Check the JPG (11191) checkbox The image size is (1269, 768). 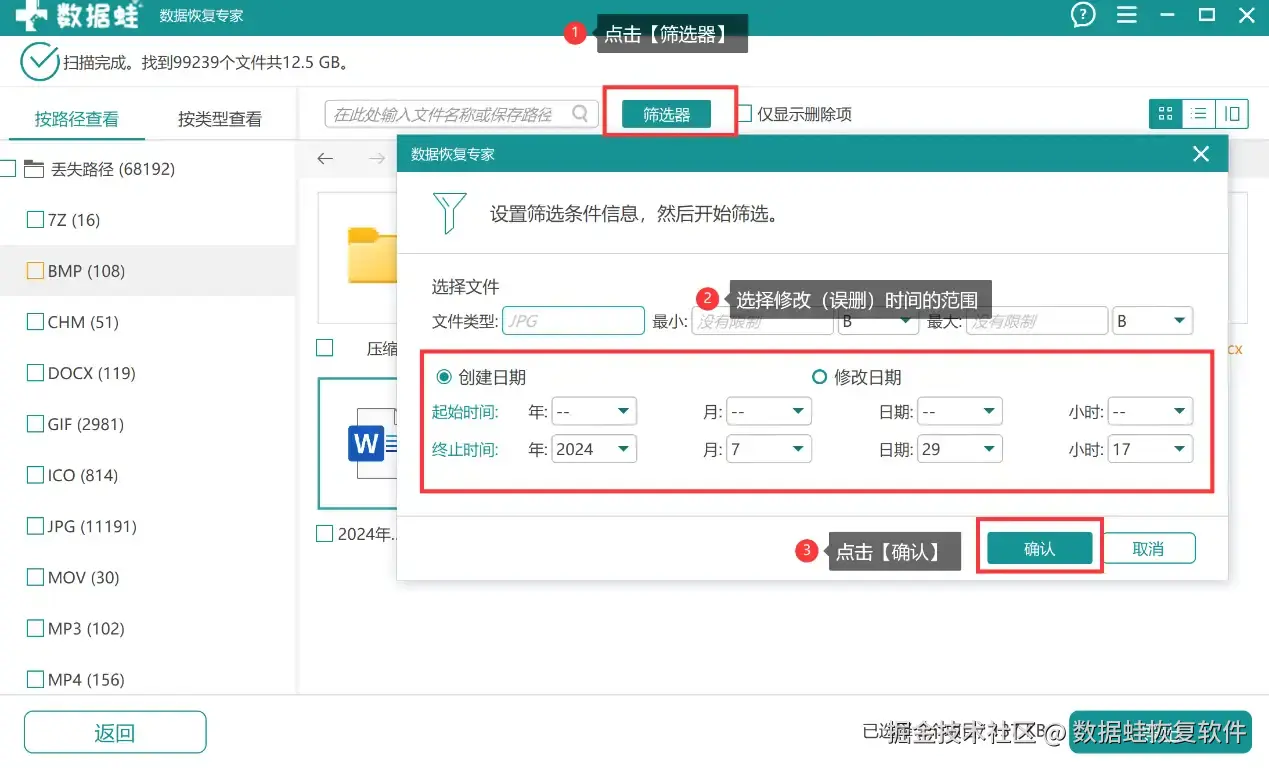click(x=34, y=526)
